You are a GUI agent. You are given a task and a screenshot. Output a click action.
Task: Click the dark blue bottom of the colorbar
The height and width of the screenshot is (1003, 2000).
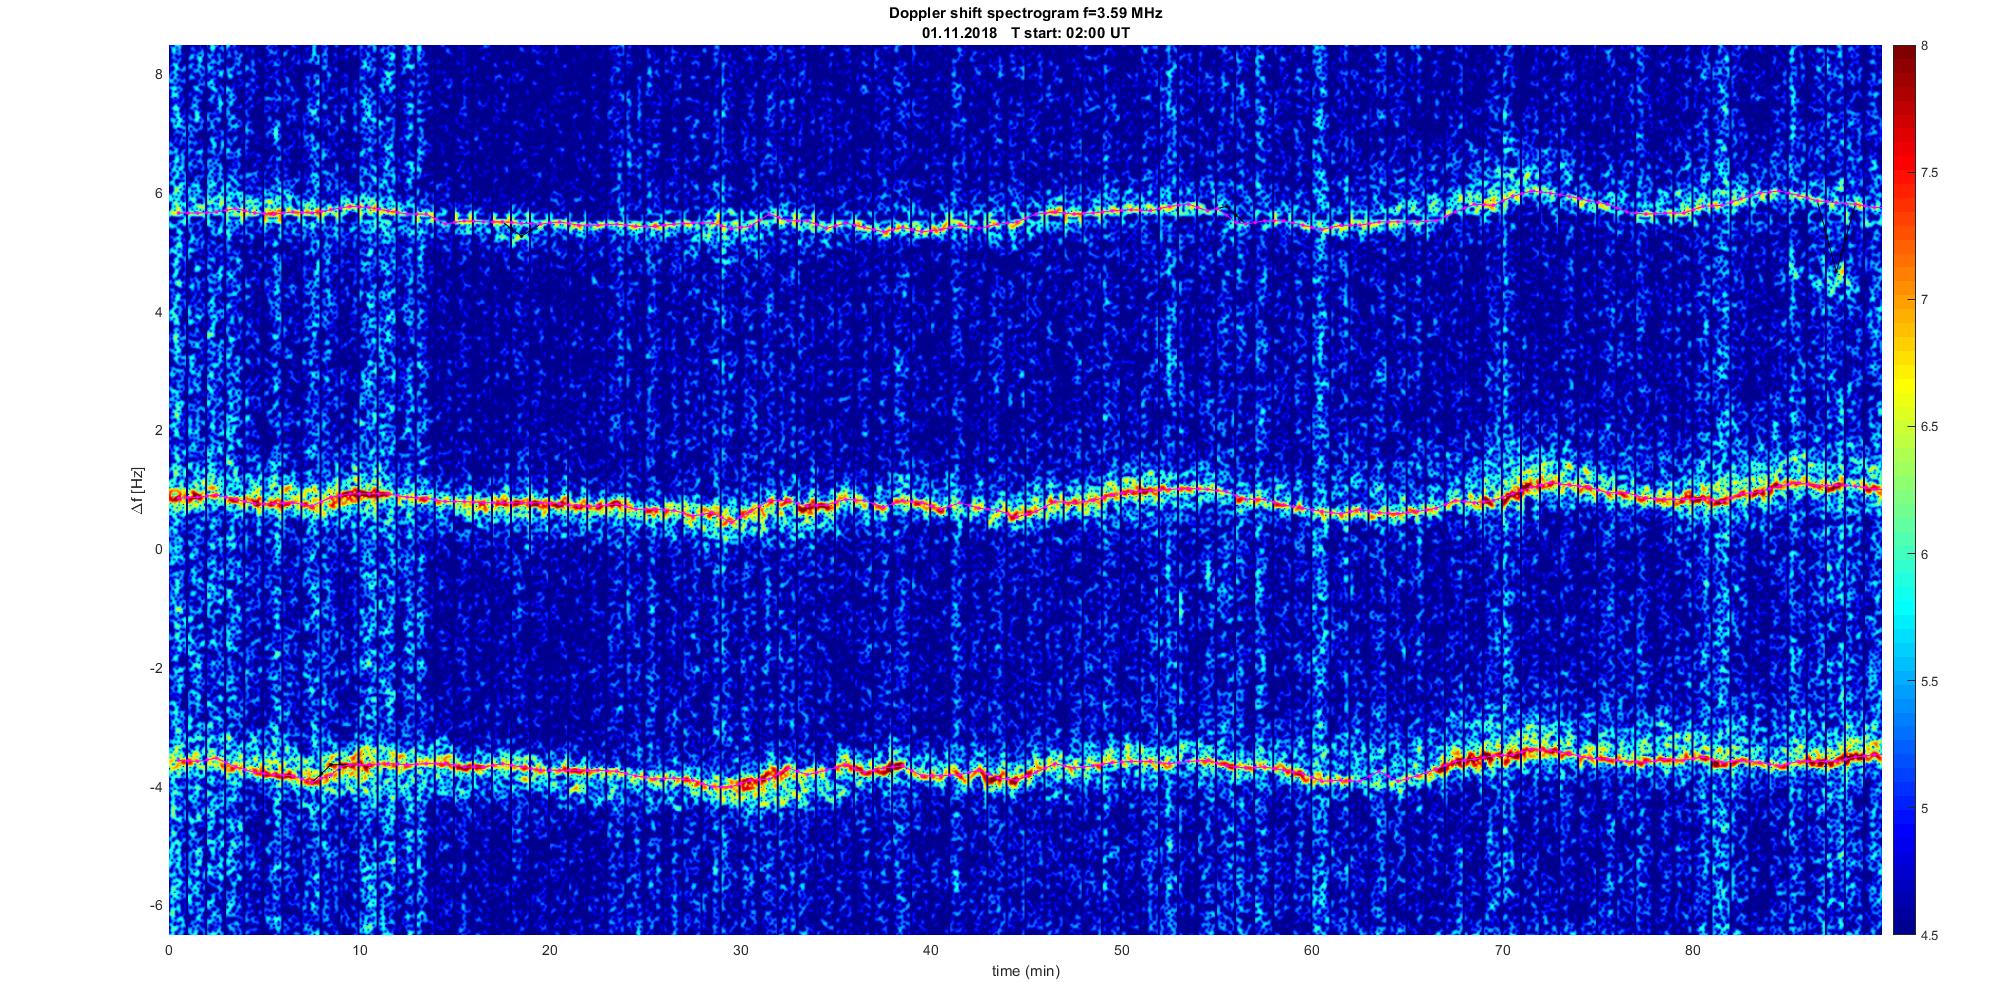click(1903, 927)
